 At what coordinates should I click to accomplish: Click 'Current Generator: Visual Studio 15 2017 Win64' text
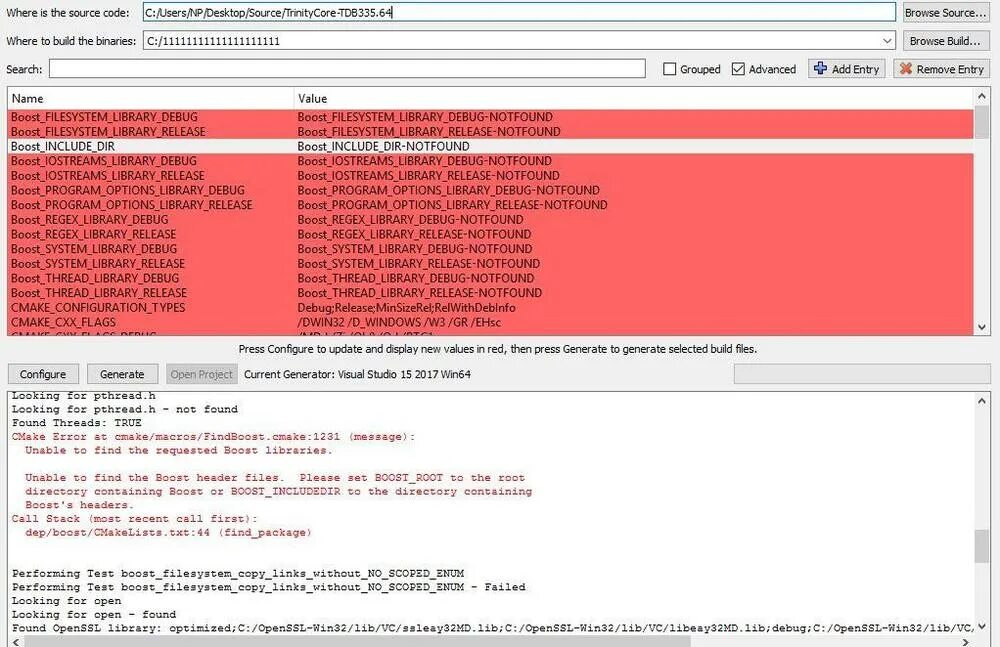pyautogui.click(x=357, y=375)
